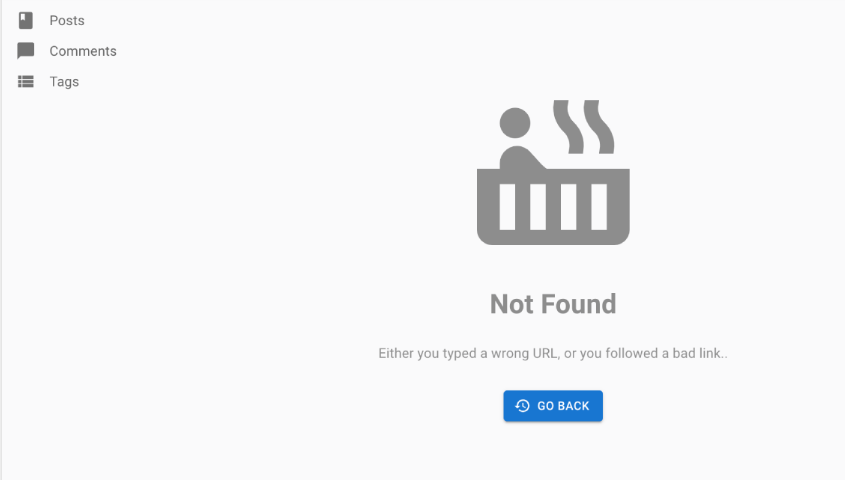Click the striped tub base of the graphic
Screen dimensions: 845x480
pyautogui.click(x=553, y=207)
